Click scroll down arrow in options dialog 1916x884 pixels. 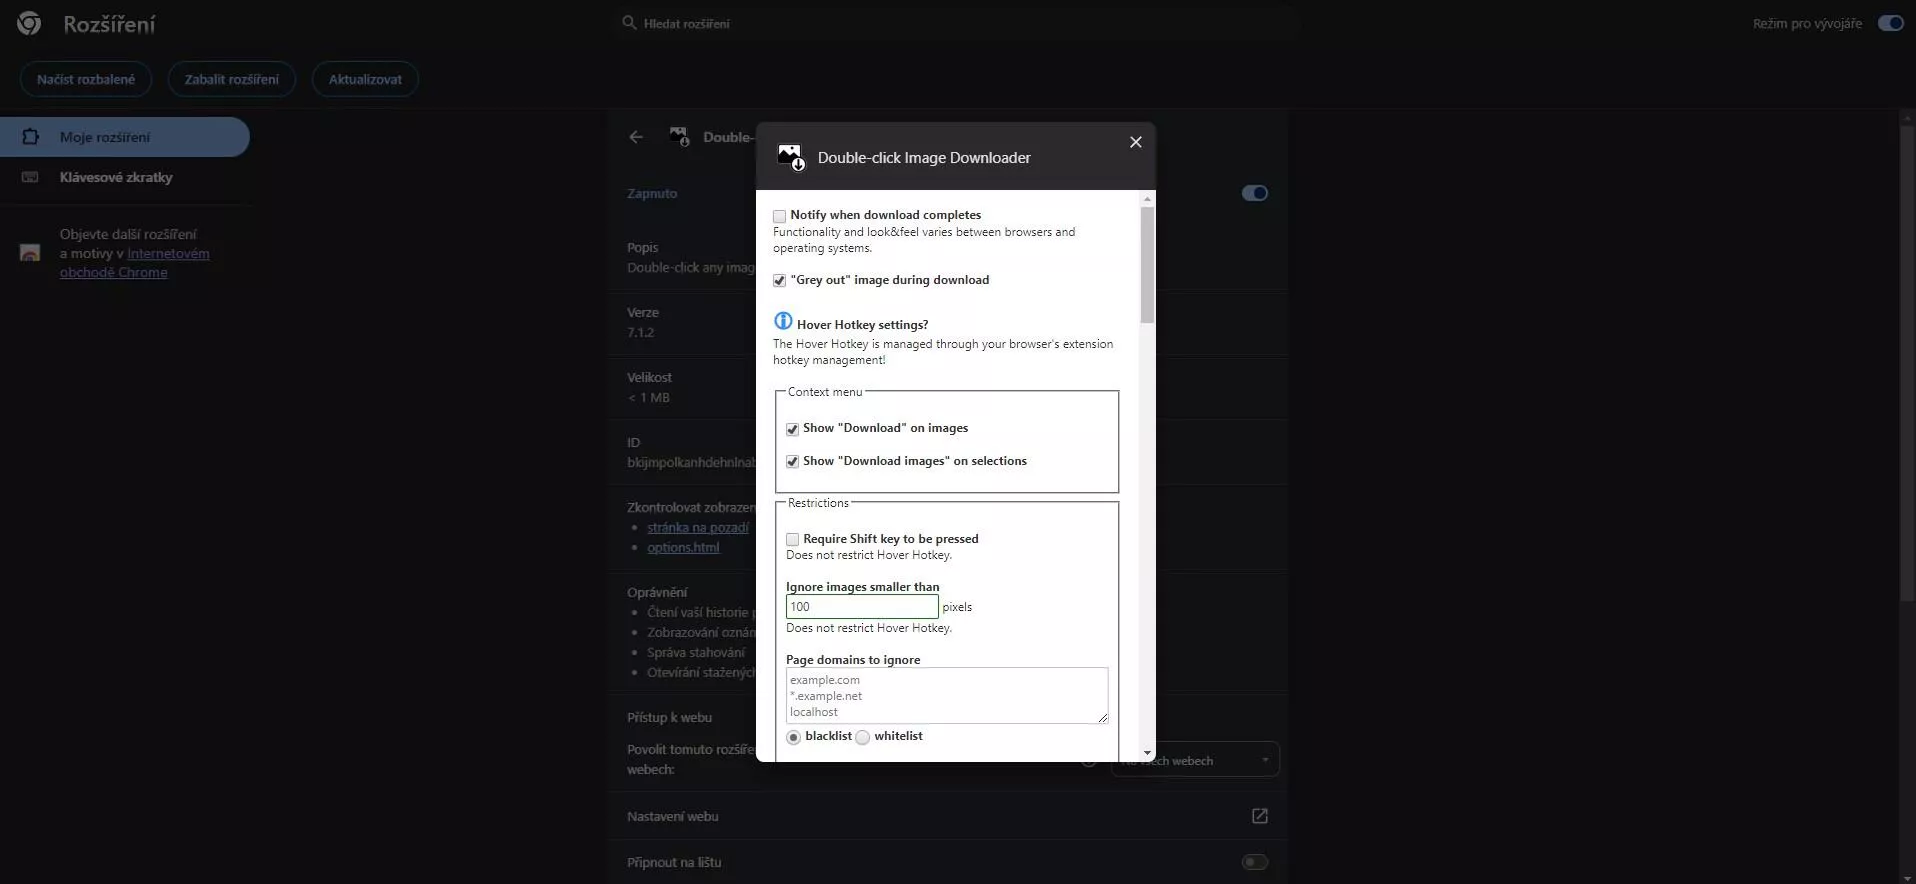pos(1147,753)
